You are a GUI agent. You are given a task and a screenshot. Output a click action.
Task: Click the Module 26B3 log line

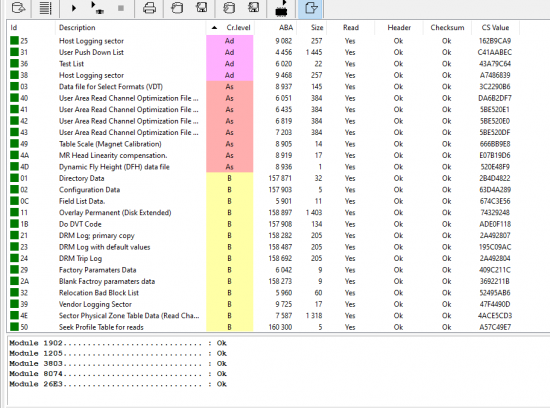click(x=118, y=384)
